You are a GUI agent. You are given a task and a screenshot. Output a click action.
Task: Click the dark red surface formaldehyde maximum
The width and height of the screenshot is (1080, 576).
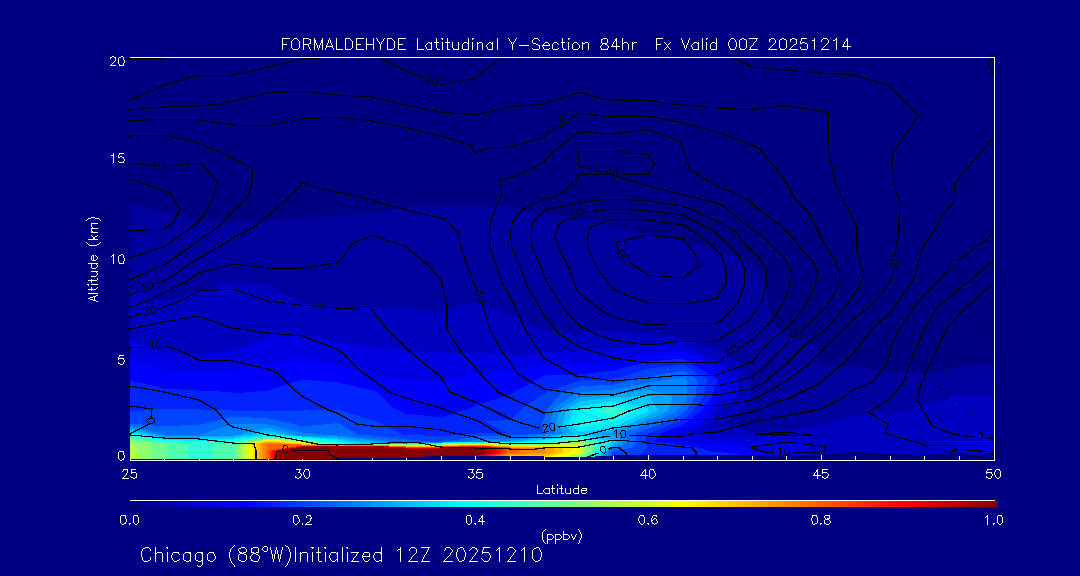(380, 452)
